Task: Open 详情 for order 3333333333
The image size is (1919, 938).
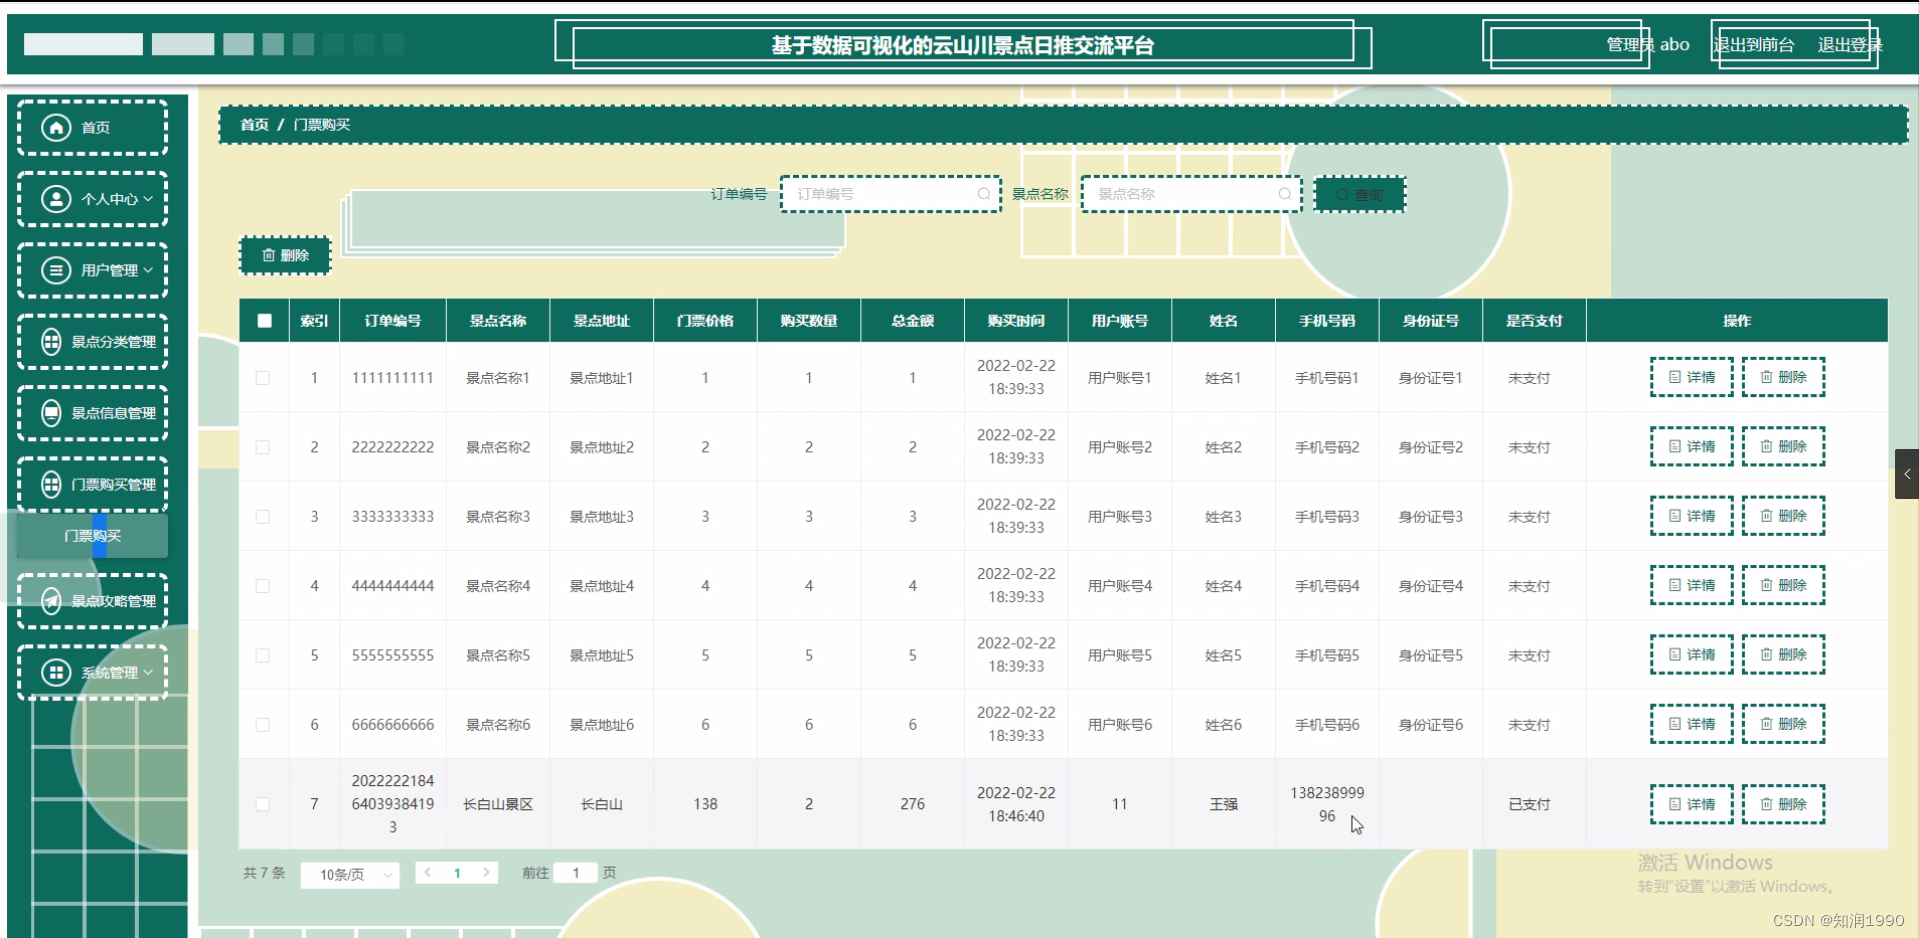Action: (x=1691, y=516)
